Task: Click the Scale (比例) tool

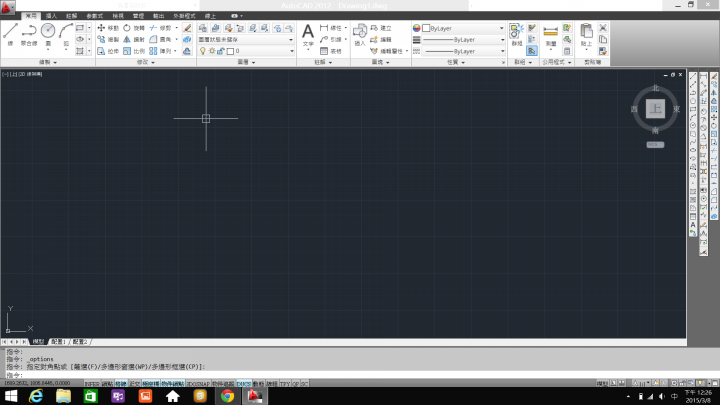Action: pyautogui.click(x=134, y=51)
